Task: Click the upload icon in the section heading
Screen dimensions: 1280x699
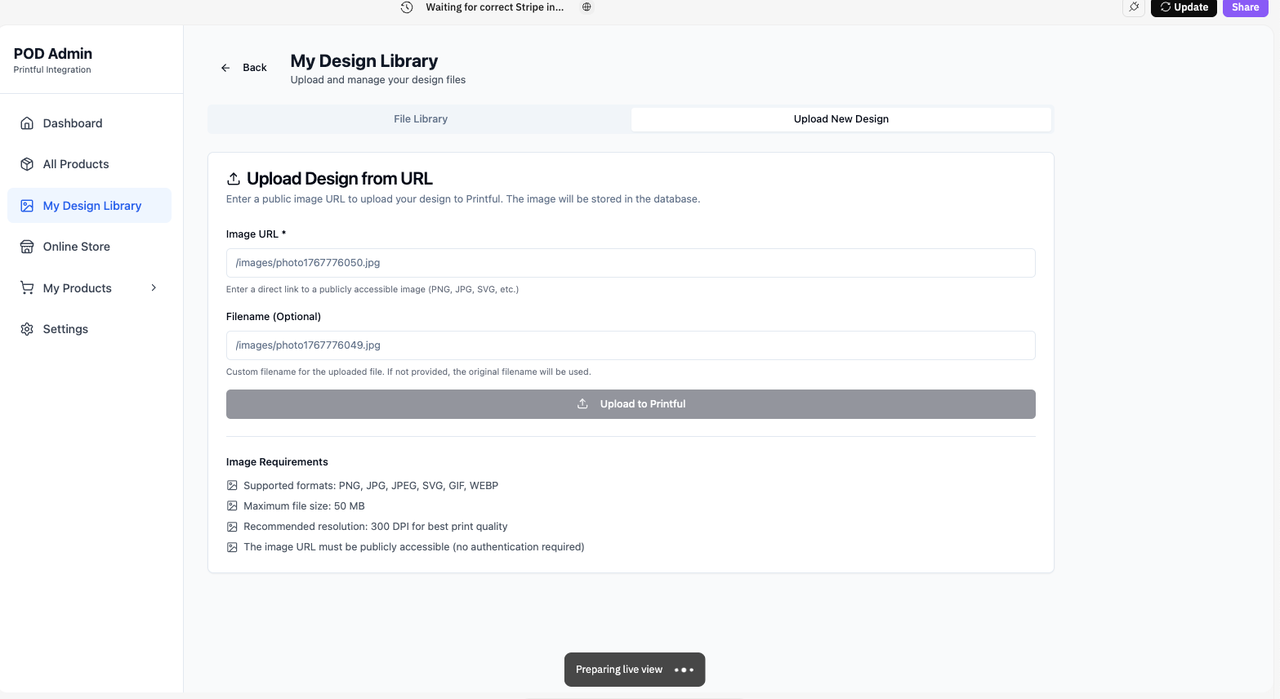Action: click(x=233, y=178)
